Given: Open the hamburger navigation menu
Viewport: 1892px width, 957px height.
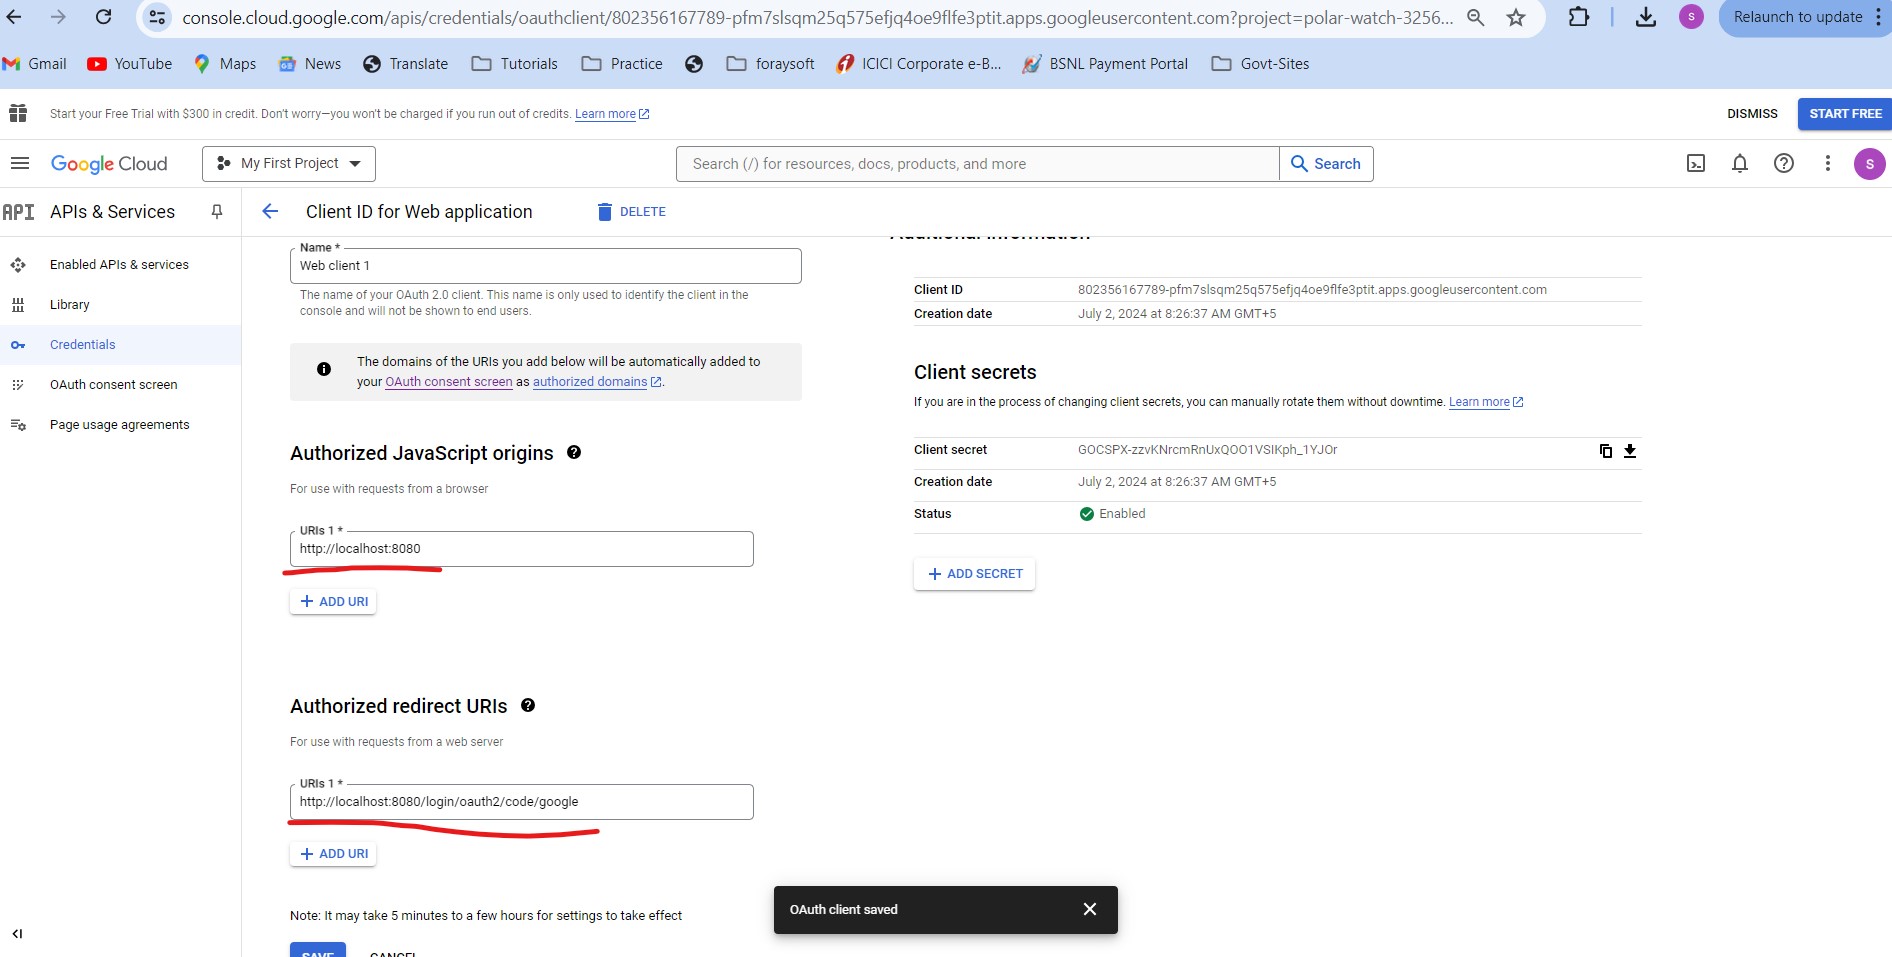Looking at the screenshot, I should tap(20, 164).
